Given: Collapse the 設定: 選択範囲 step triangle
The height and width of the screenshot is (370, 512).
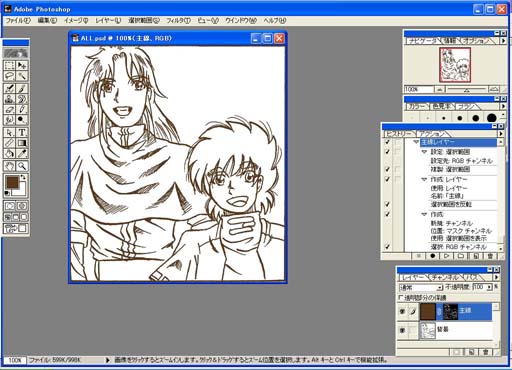Looking at the screenshot, I should (x=424, y=152).
